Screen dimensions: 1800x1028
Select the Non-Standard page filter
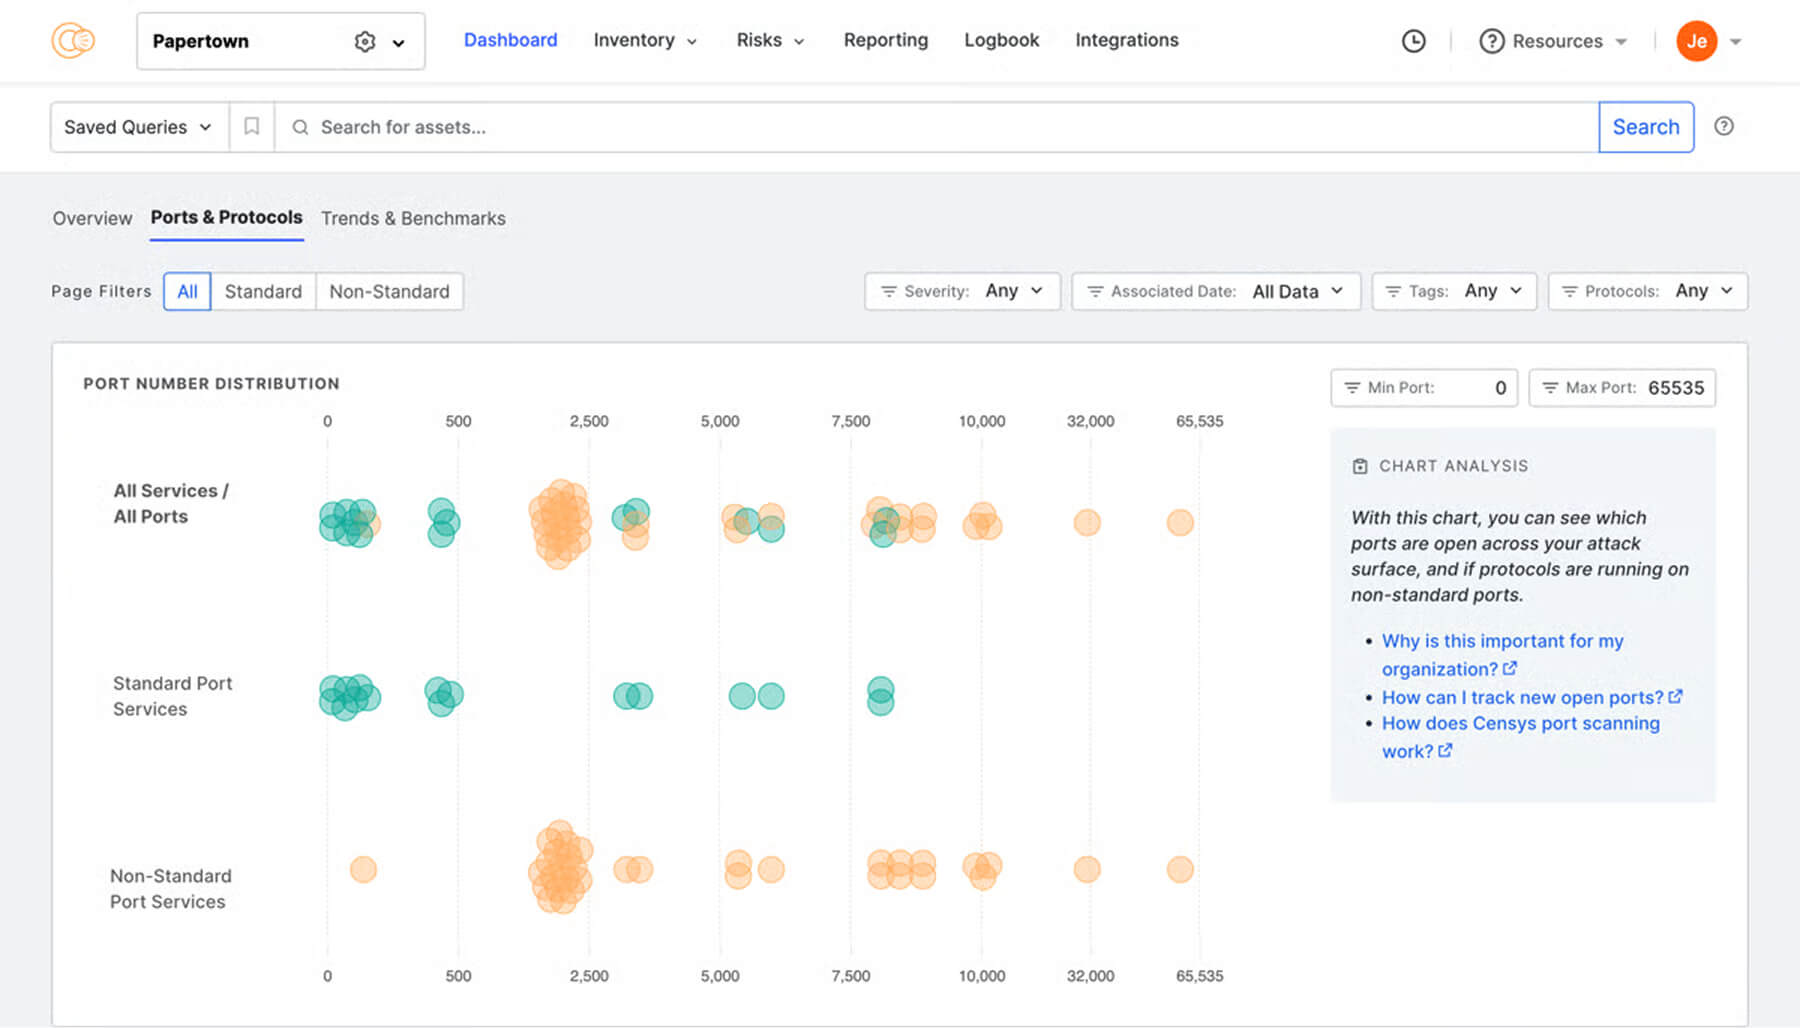(389, 291)
